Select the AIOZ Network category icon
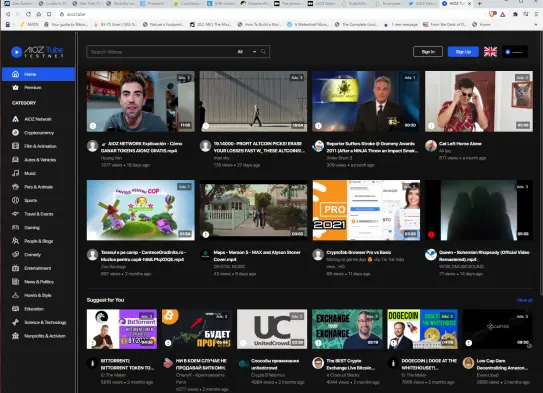This screenshot has width=543, height=393. coord(16,119)
